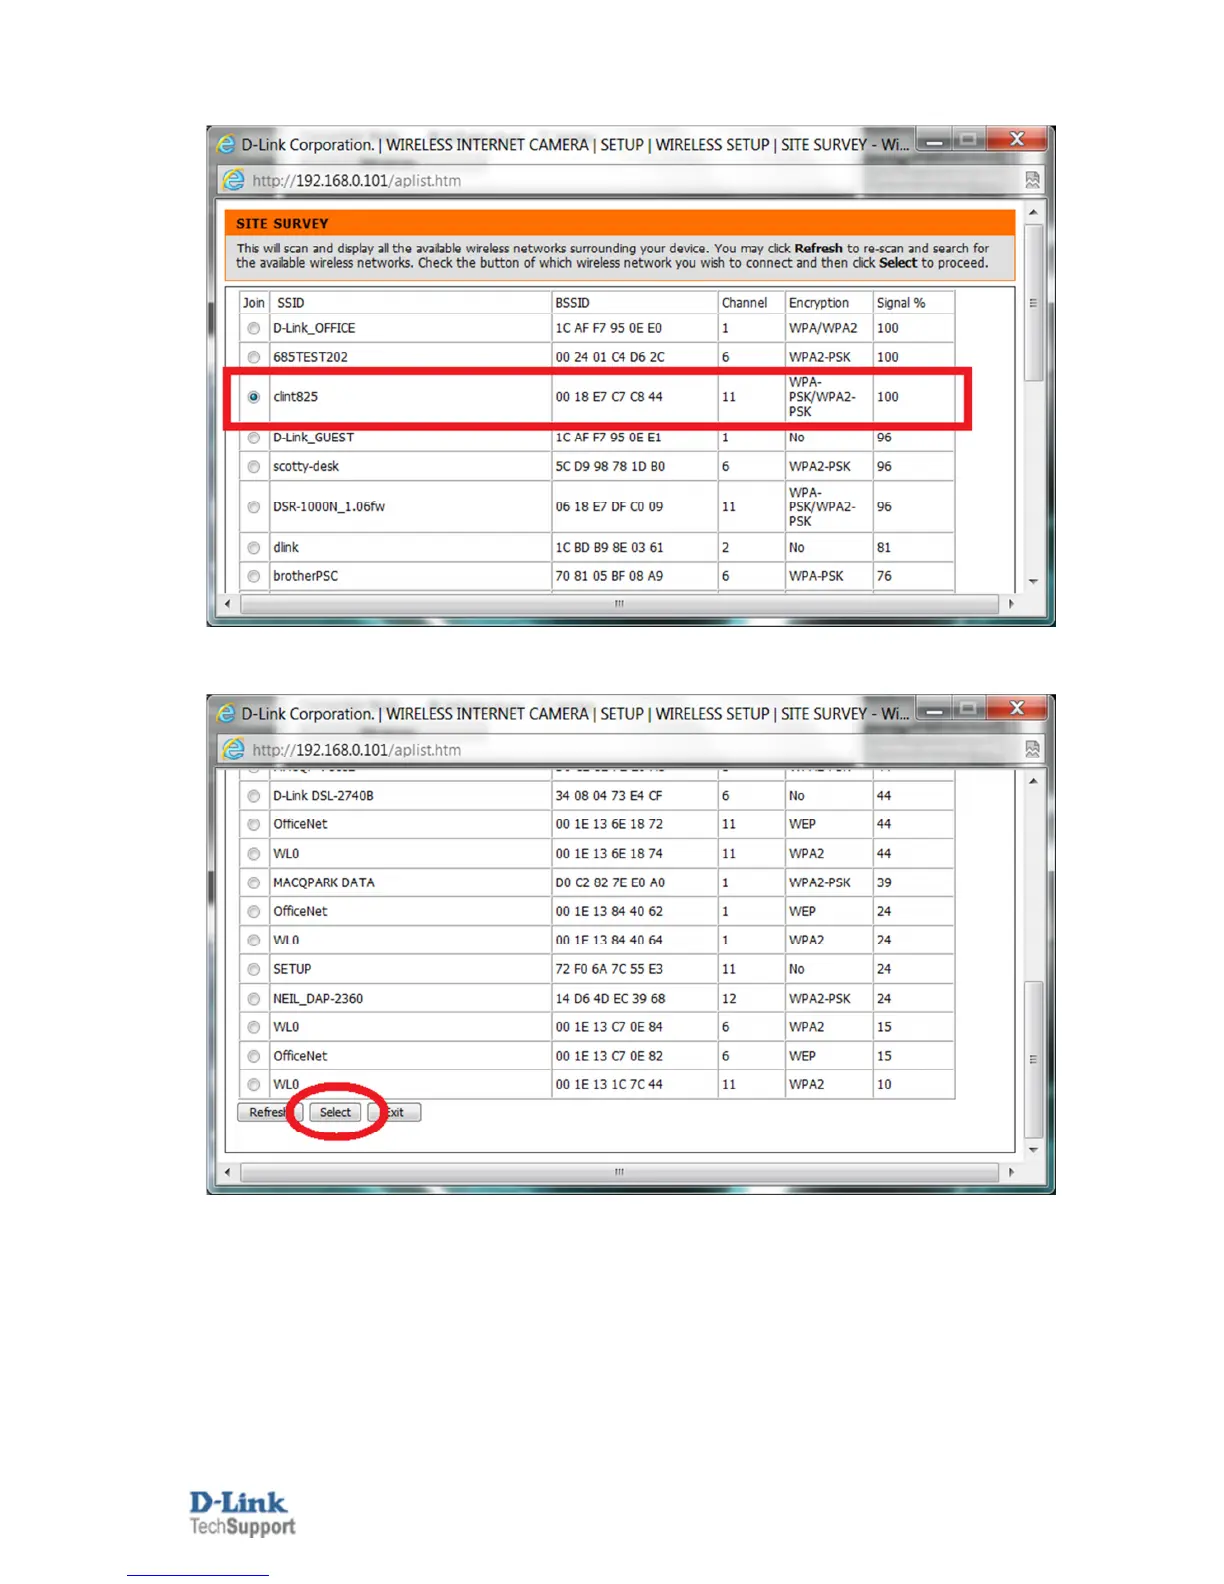Viewport: 1224px width, 1584px height.
Task: Select the WL0 radio button with BSSID ending 0E 84
Action: (254, 1027)
